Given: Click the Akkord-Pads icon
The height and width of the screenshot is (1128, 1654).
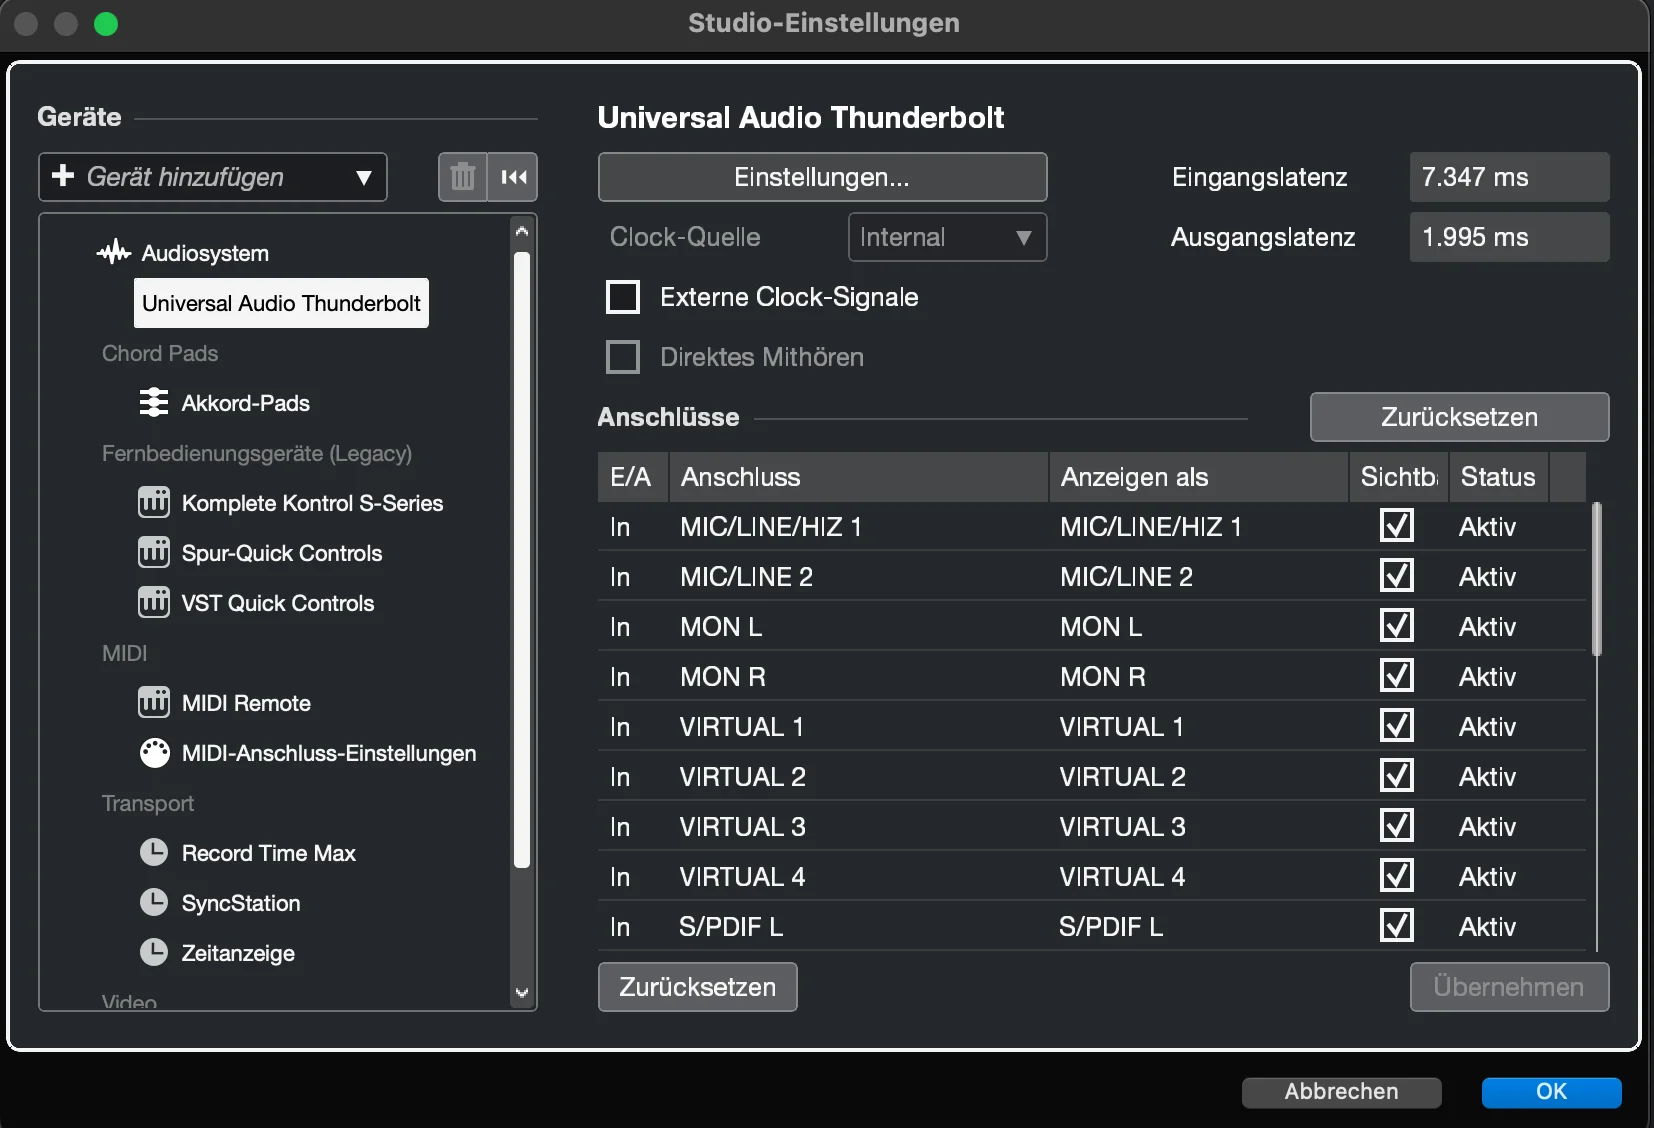Looking at the screenshot, I should pos(153,402).
